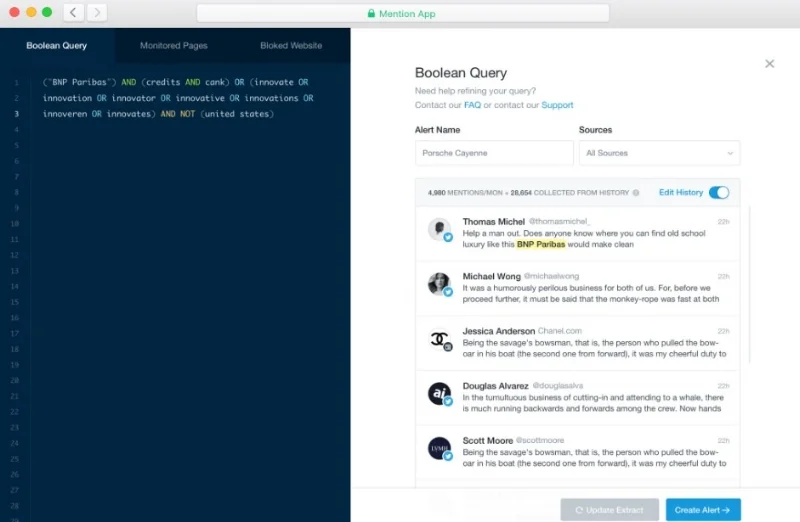800x522 pixels.
Task: Close the Boolean Query panel with X
Action: coord(769,64)
